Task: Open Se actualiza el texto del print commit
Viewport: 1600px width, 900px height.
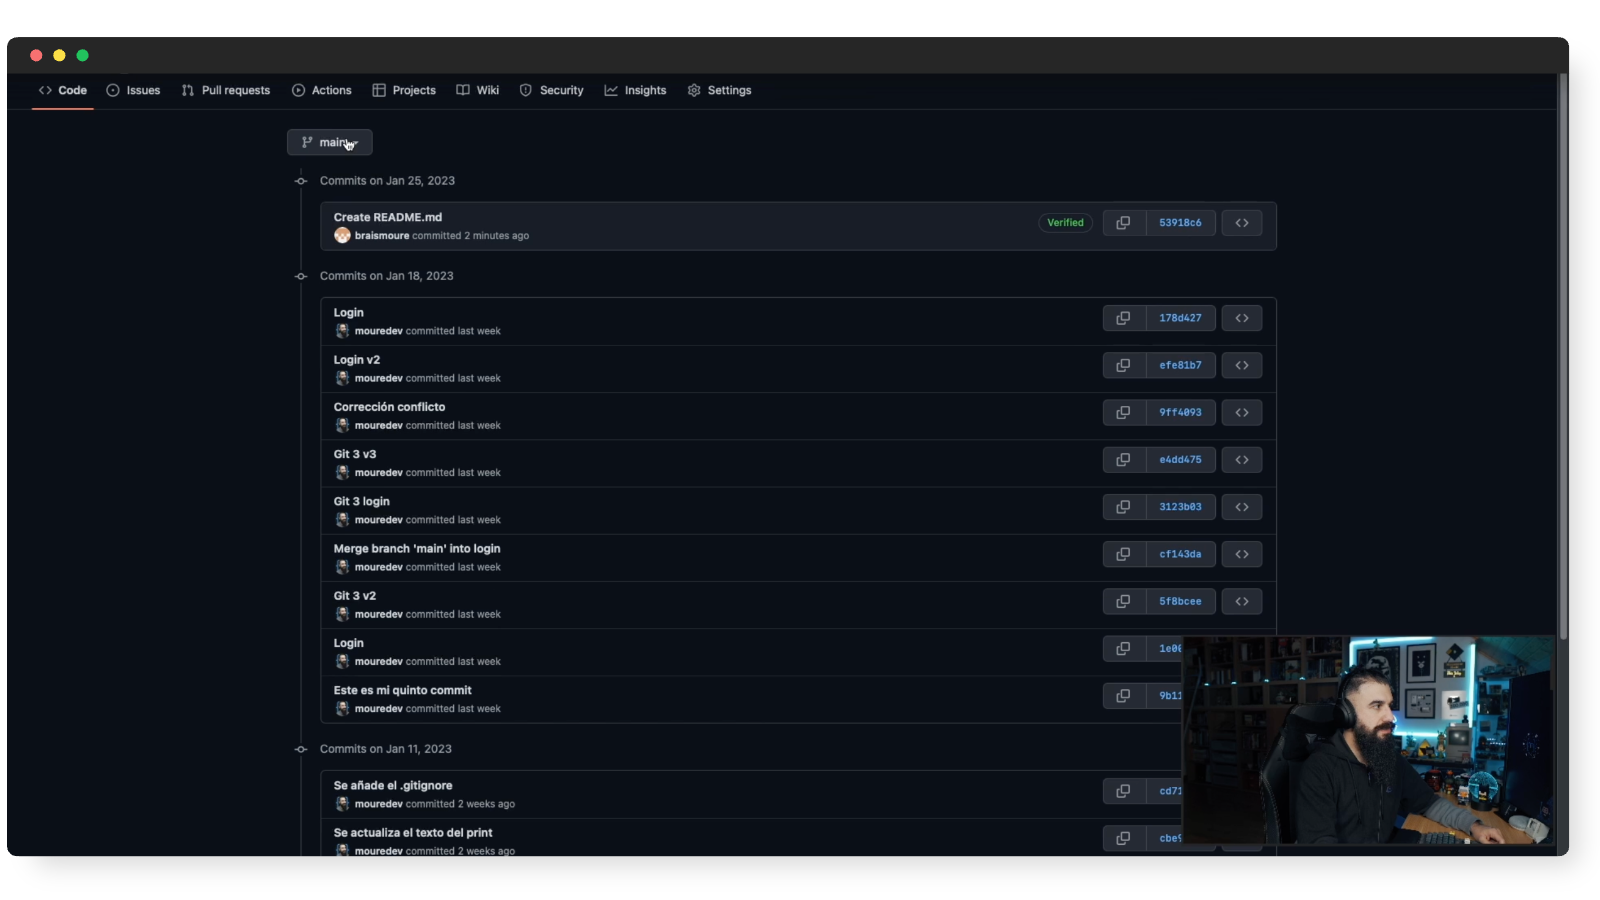Action: 413,833
